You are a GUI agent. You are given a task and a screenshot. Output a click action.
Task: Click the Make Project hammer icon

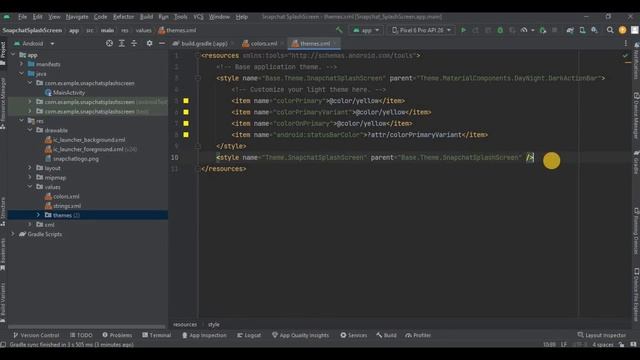339,30
